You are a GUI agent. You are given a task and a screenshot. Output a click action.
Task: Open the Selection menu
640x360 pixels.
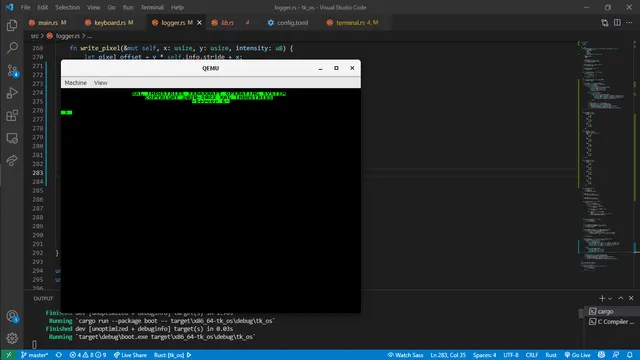67,7
